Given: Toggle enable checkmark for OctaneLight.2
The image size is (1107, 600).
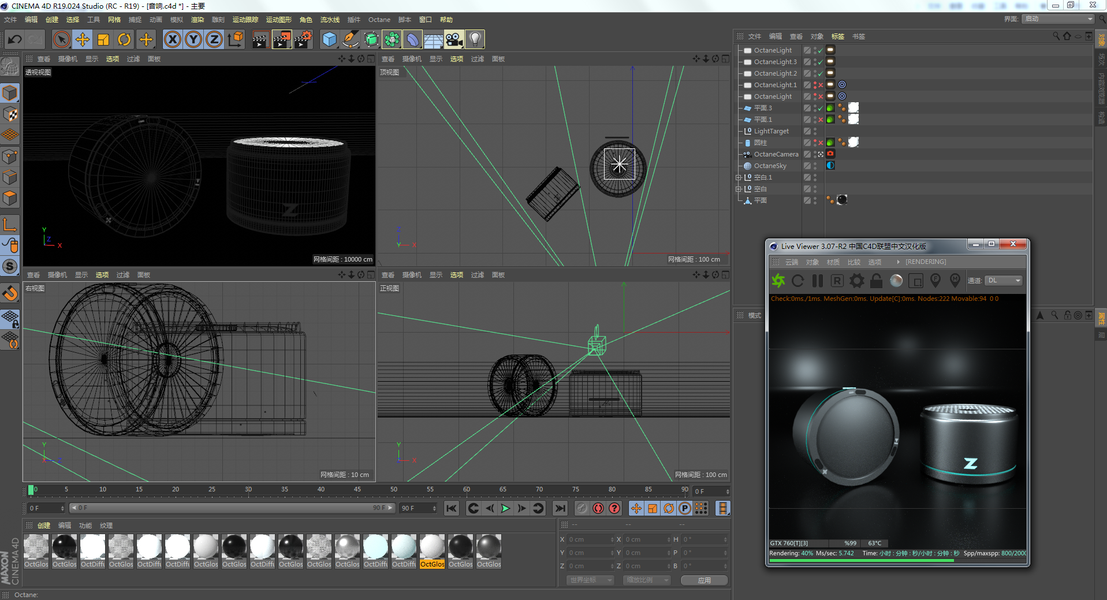Looking at the screenshot, I should 820,73.
